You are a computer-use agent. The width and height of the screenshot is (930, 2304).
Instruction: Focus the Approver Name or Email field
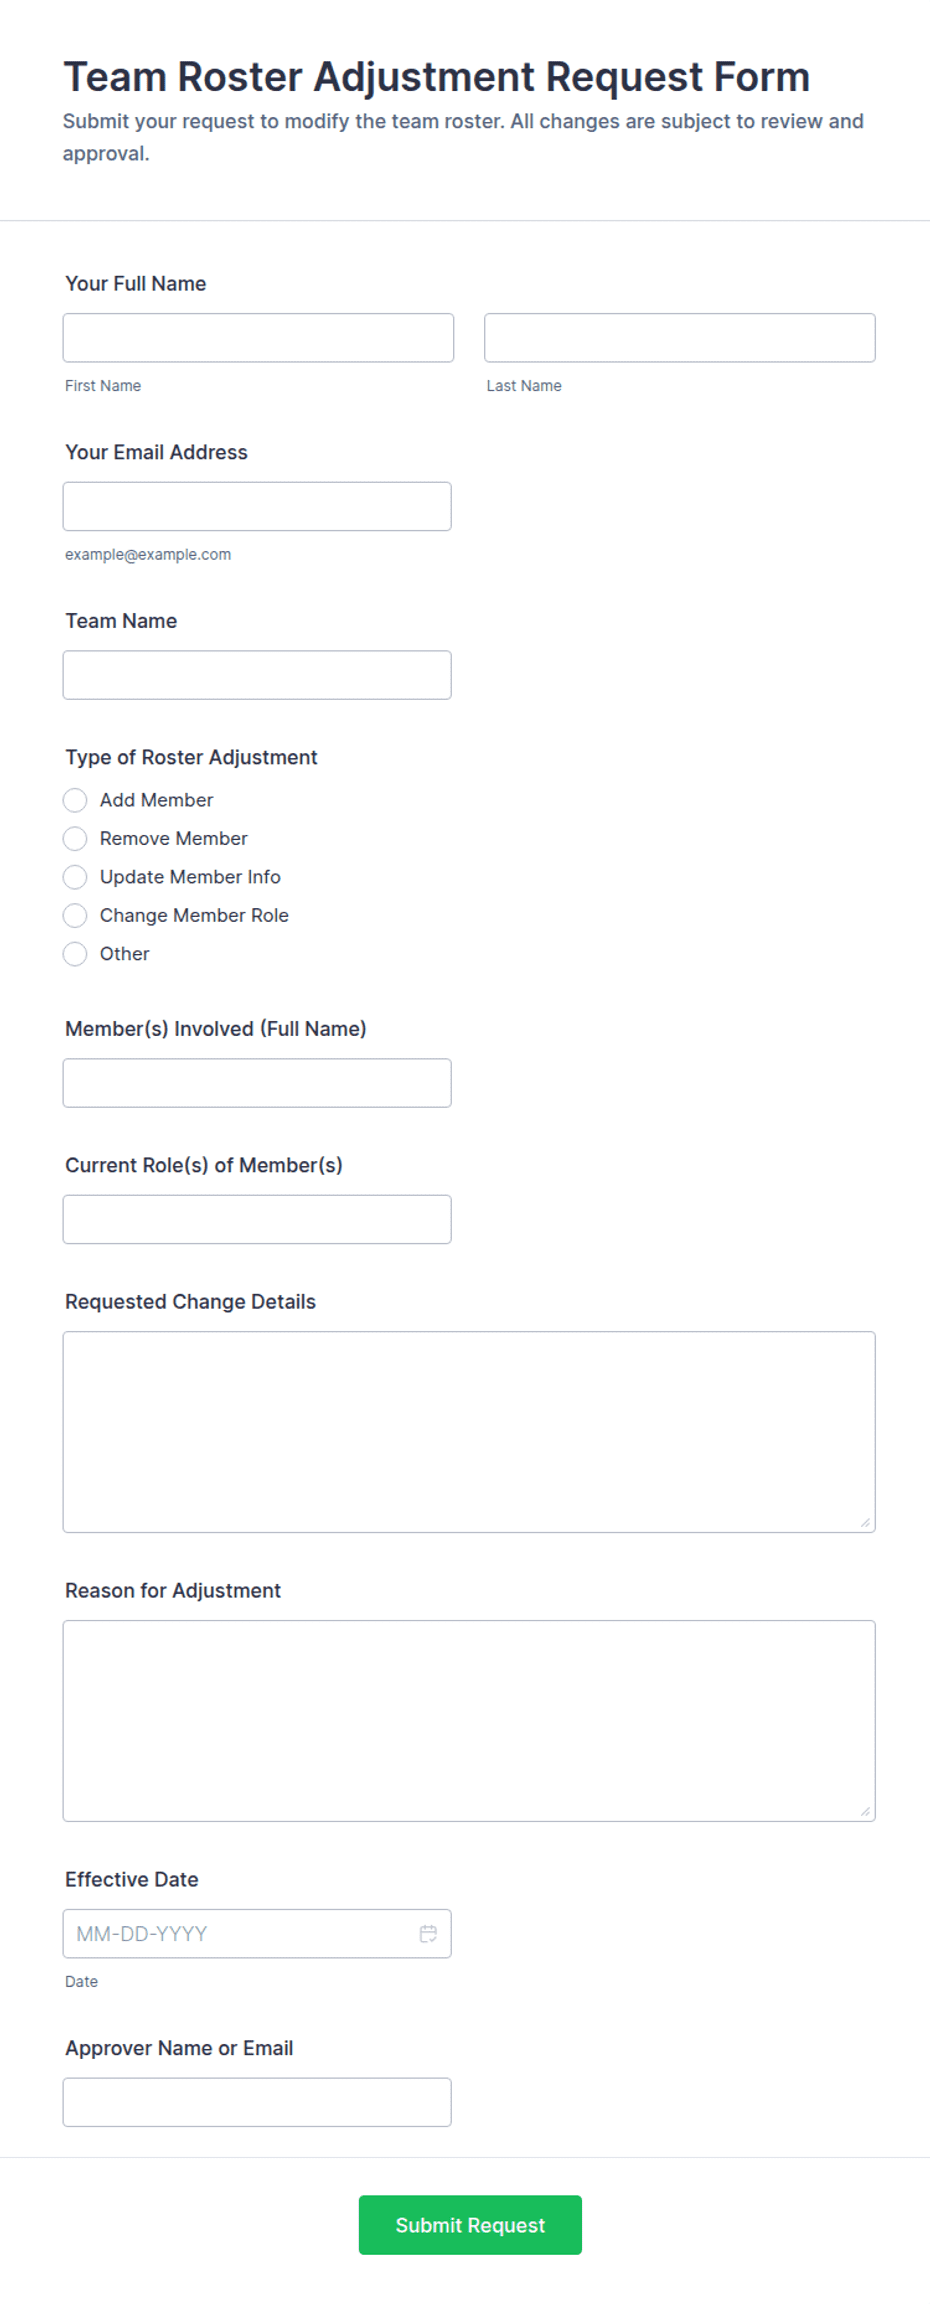257,2102
